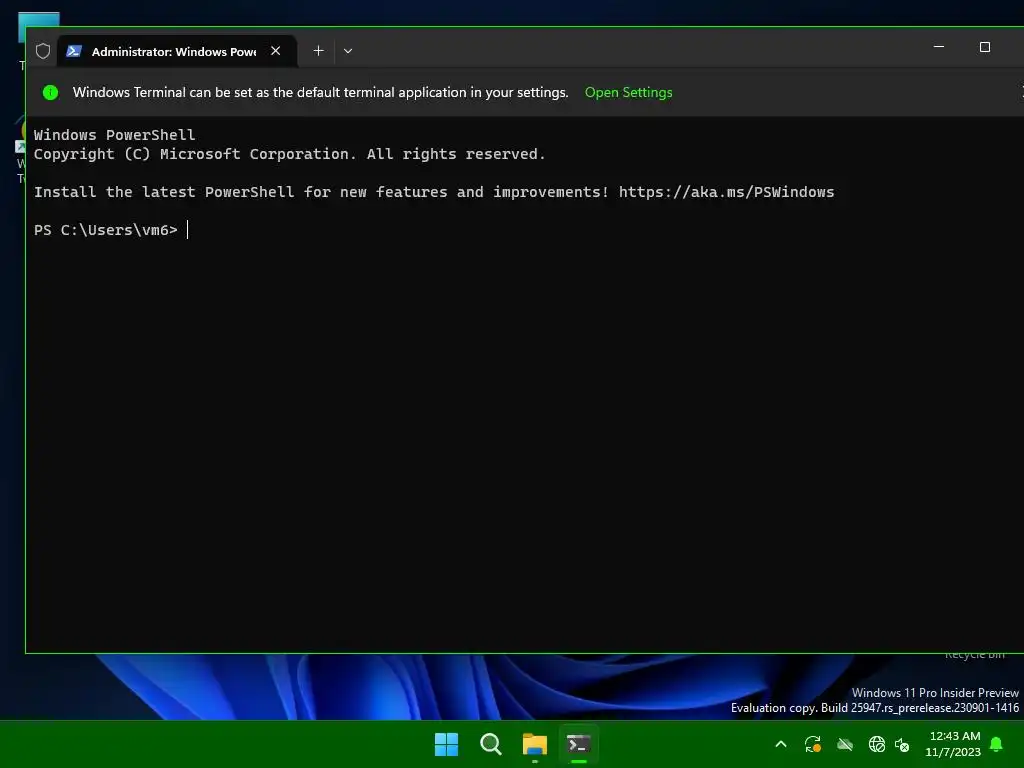The height and width of the screenshot is (768, 1024).
Task: Open the Windows Start menu
Action: (447, 744)
